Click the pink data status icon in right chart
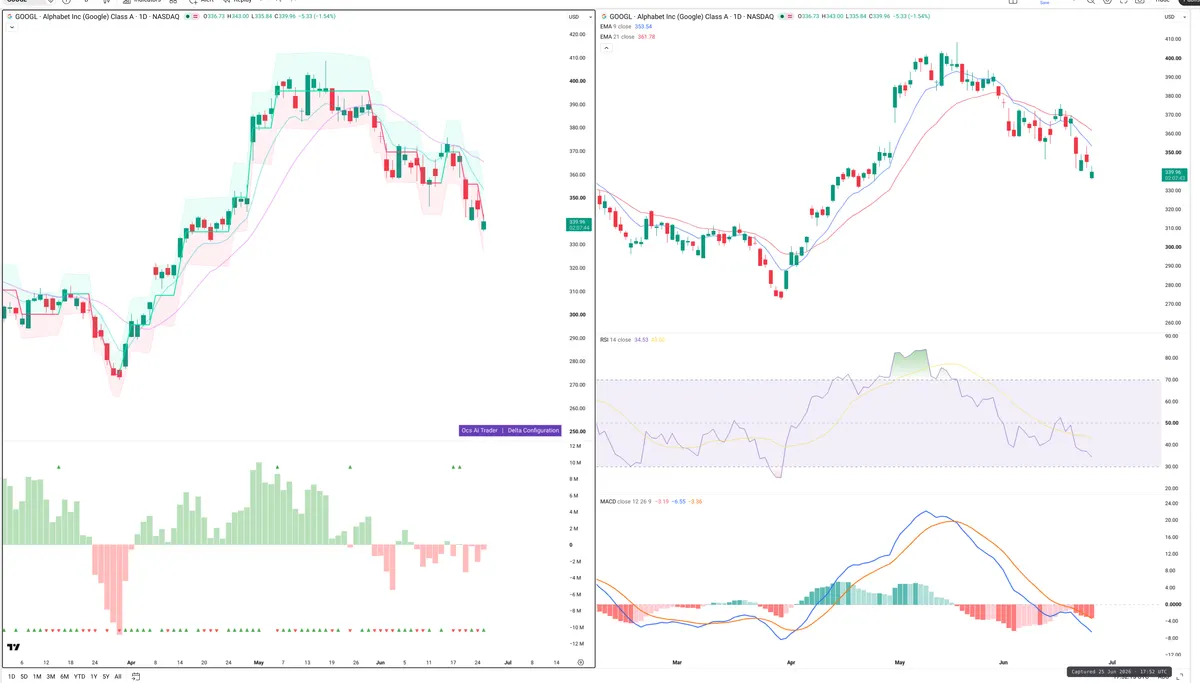Viewport: 1200px width, 683px height. click(789, 17)
